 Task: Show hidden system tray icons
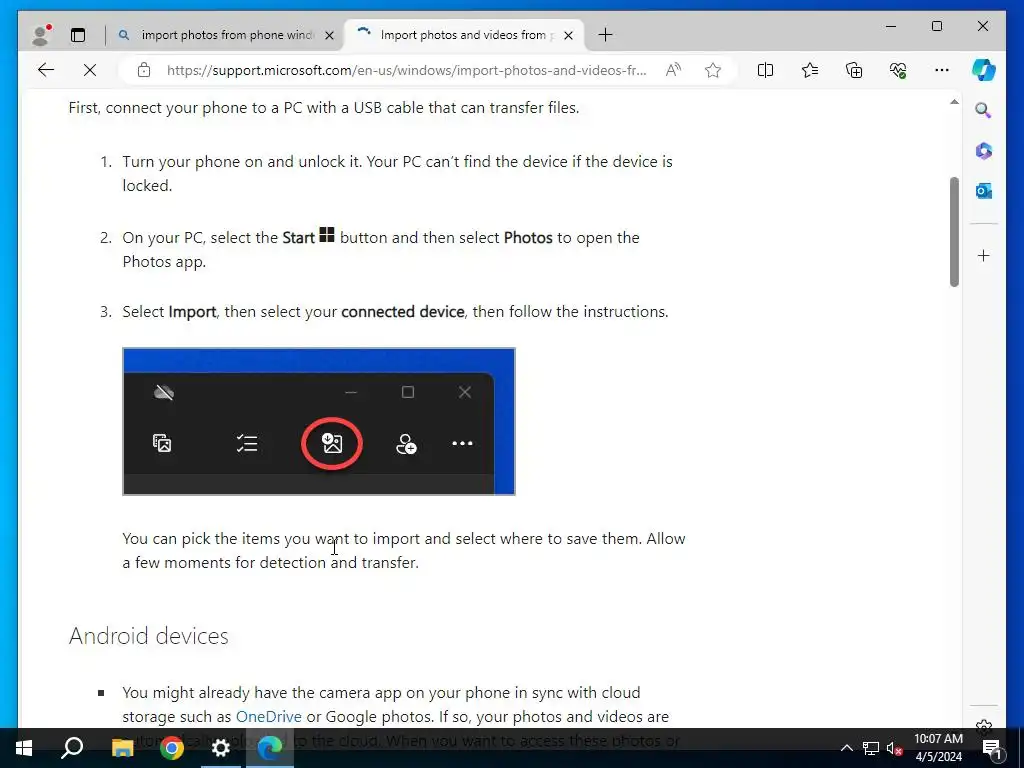[x=846, y=748]
